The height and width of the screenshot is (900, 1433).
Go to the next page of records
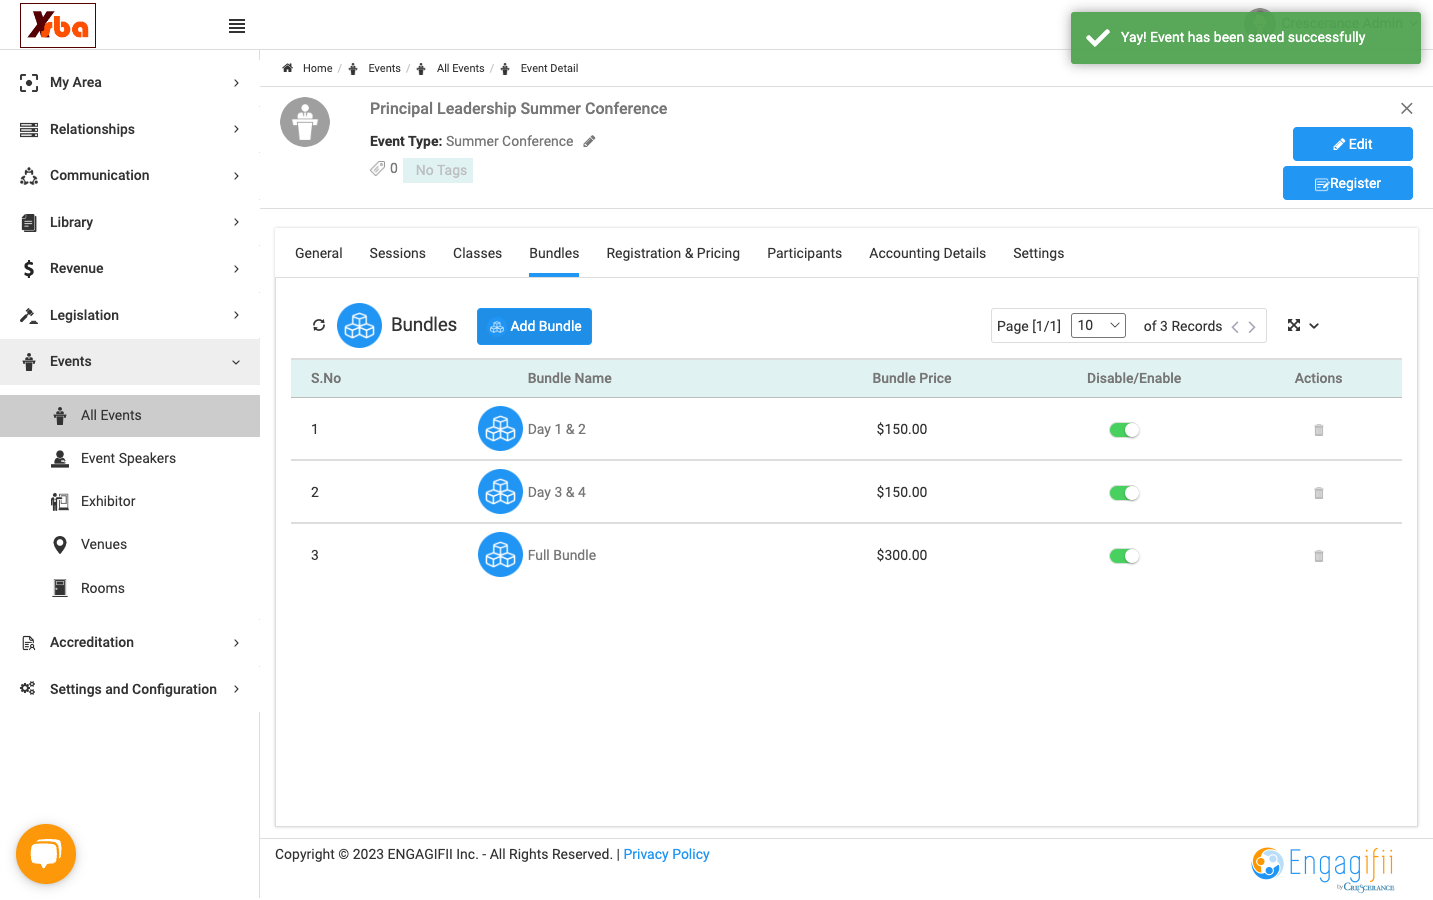[1252, 327]
